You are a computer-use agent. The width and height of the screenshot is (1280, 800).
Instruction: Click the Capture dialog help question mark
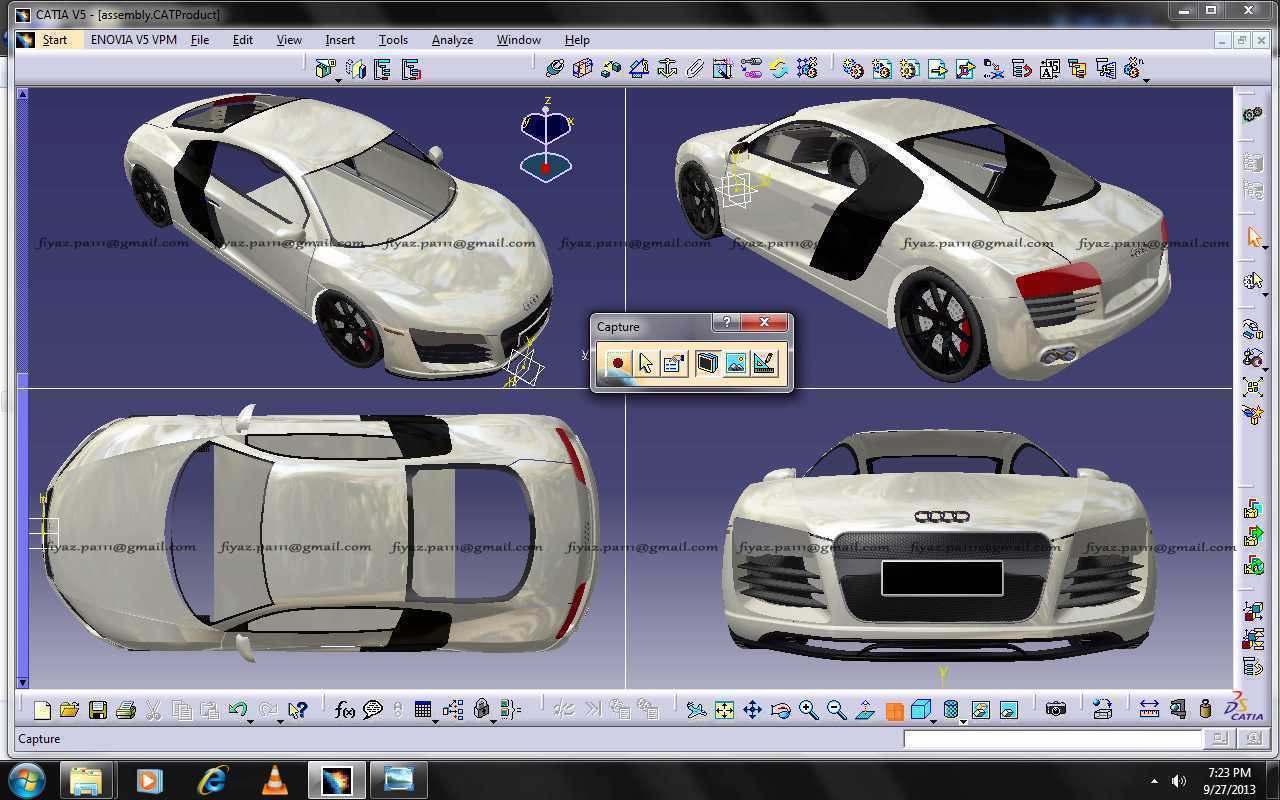point(727,322)
